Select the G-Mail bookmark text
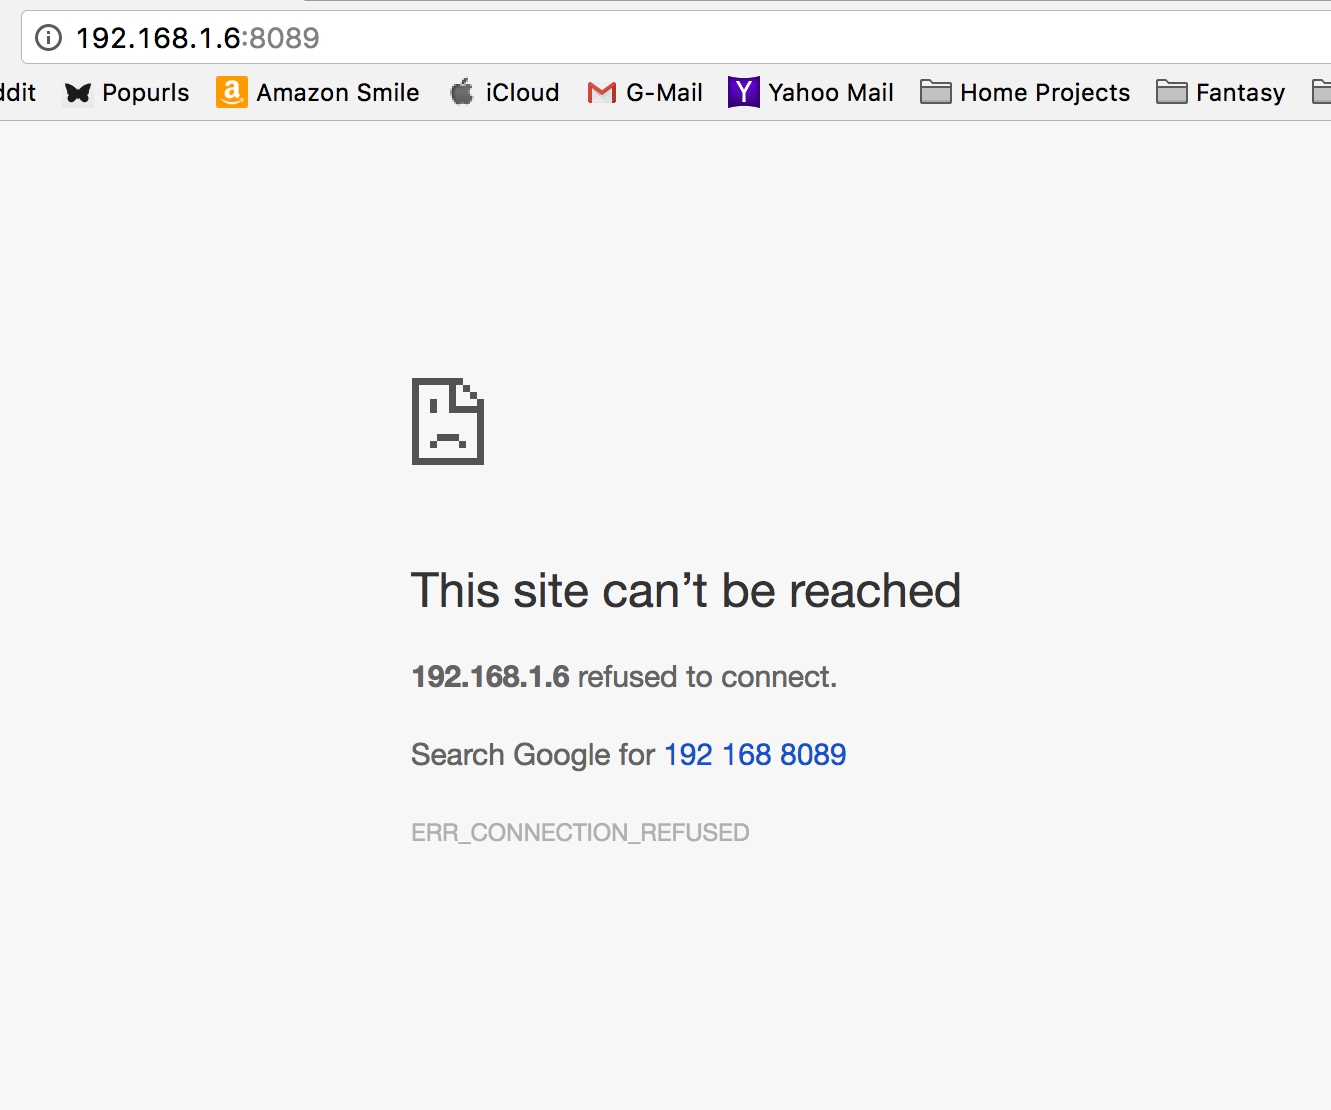This screenshot has height=1110, width=1331. 664,93
